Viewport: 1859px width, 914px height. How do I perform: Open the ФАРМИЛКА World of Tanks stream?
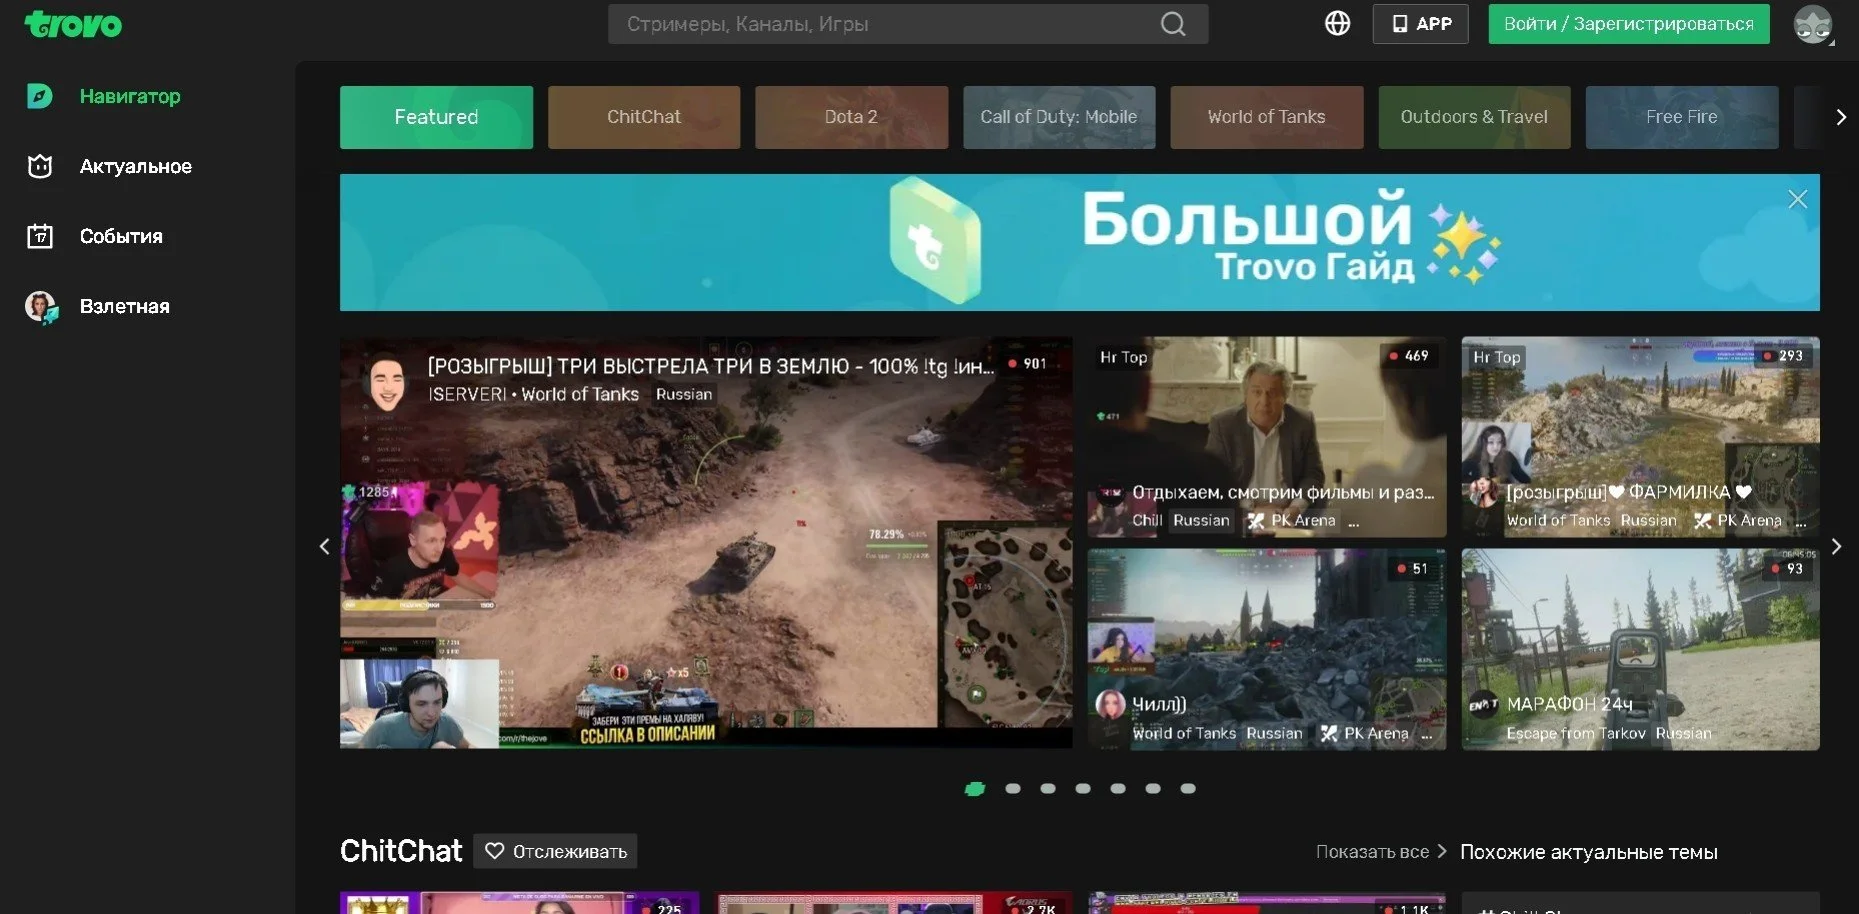[x=1640, y=437]
